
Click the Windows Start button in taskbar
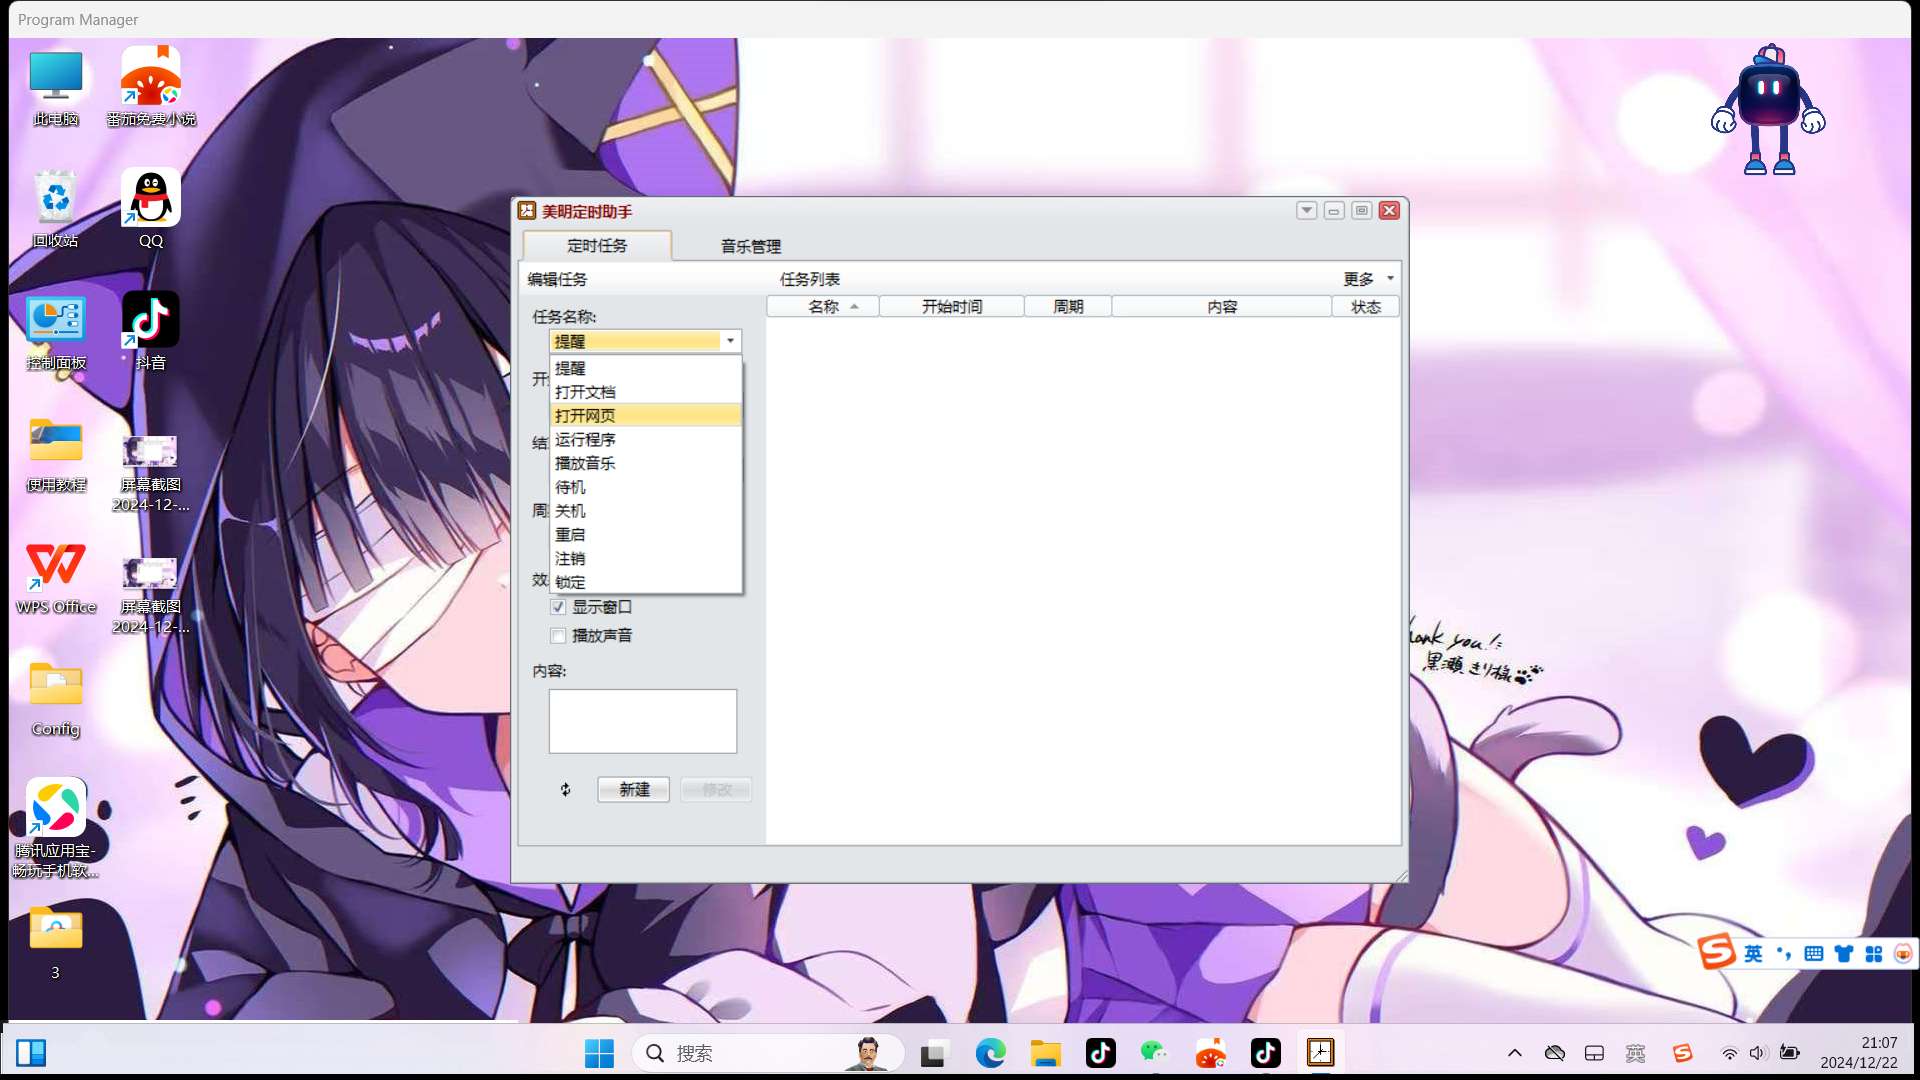pyautogui.click(x=599, y=1053)
